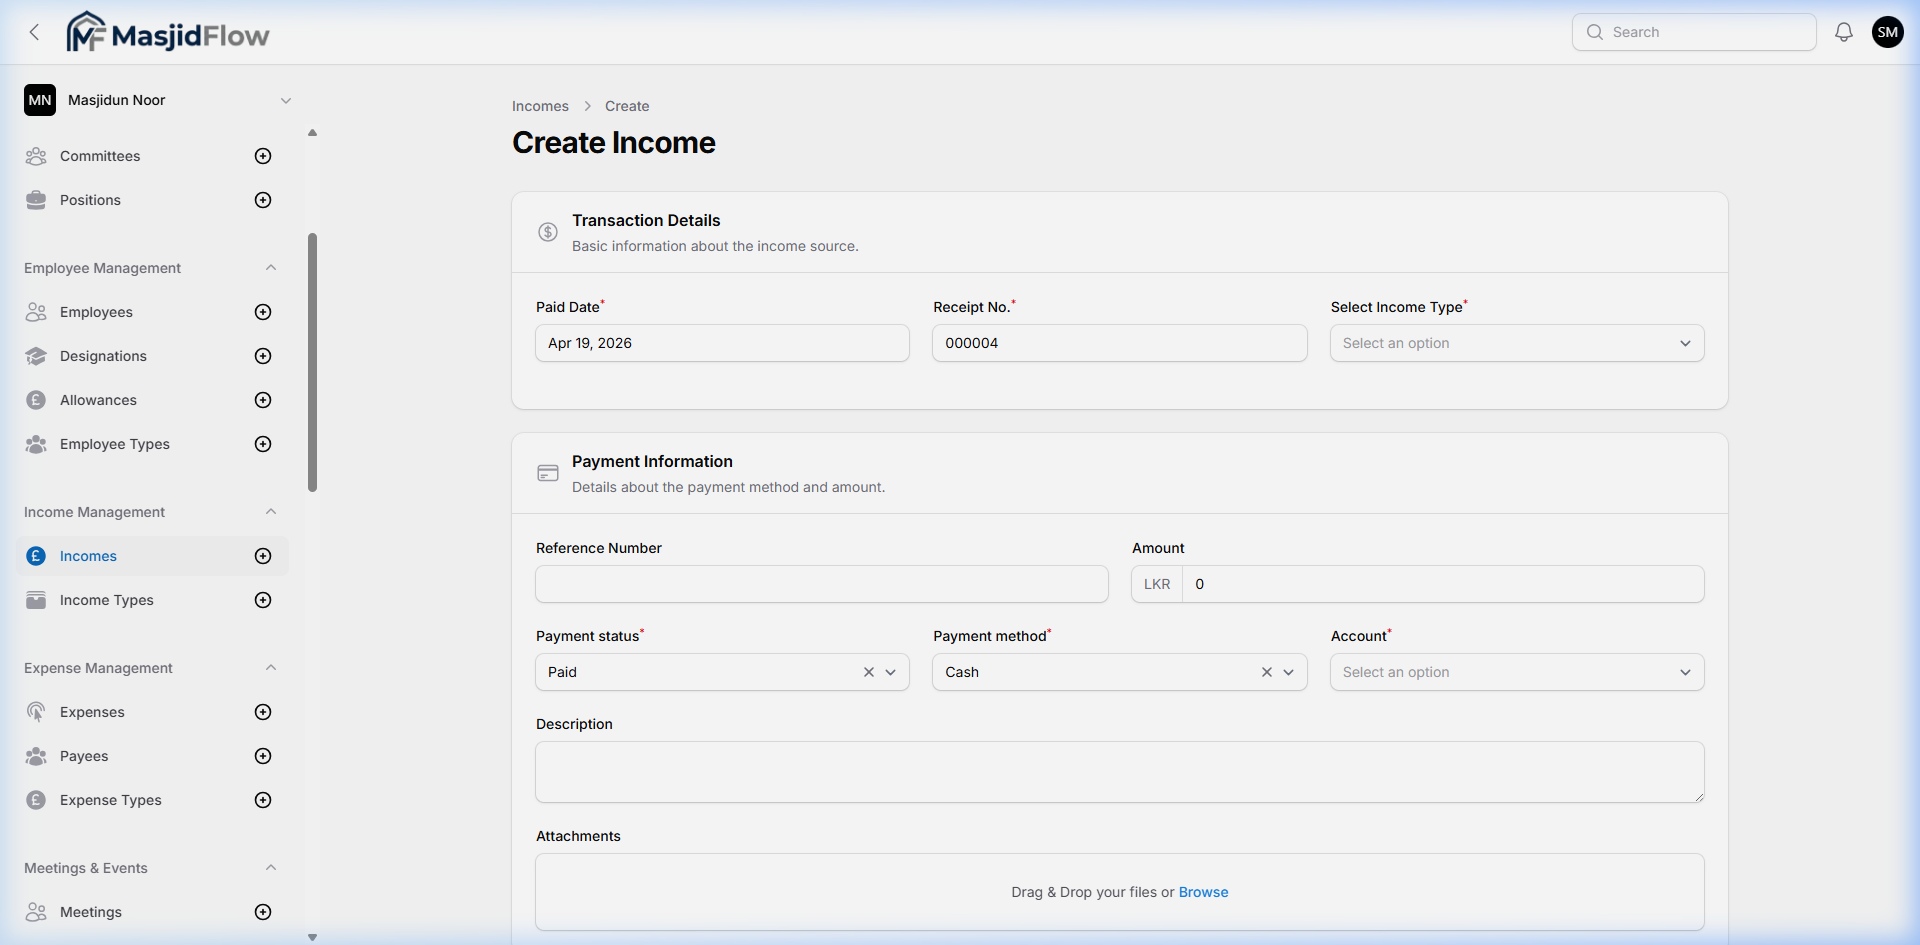Go to the Expense Types menu item
Viewport: 1920px width, 945px height.
109,800
